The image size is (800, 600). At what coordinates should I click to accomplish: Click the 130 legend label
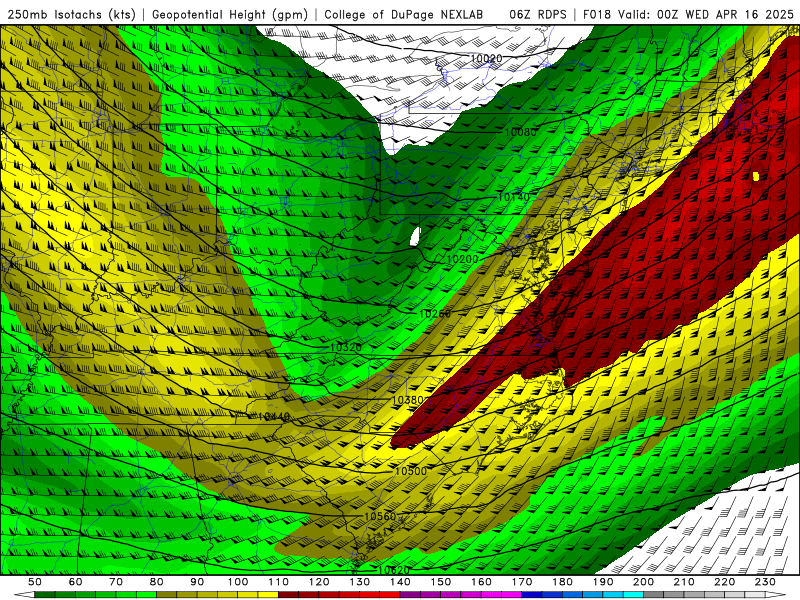360,582
